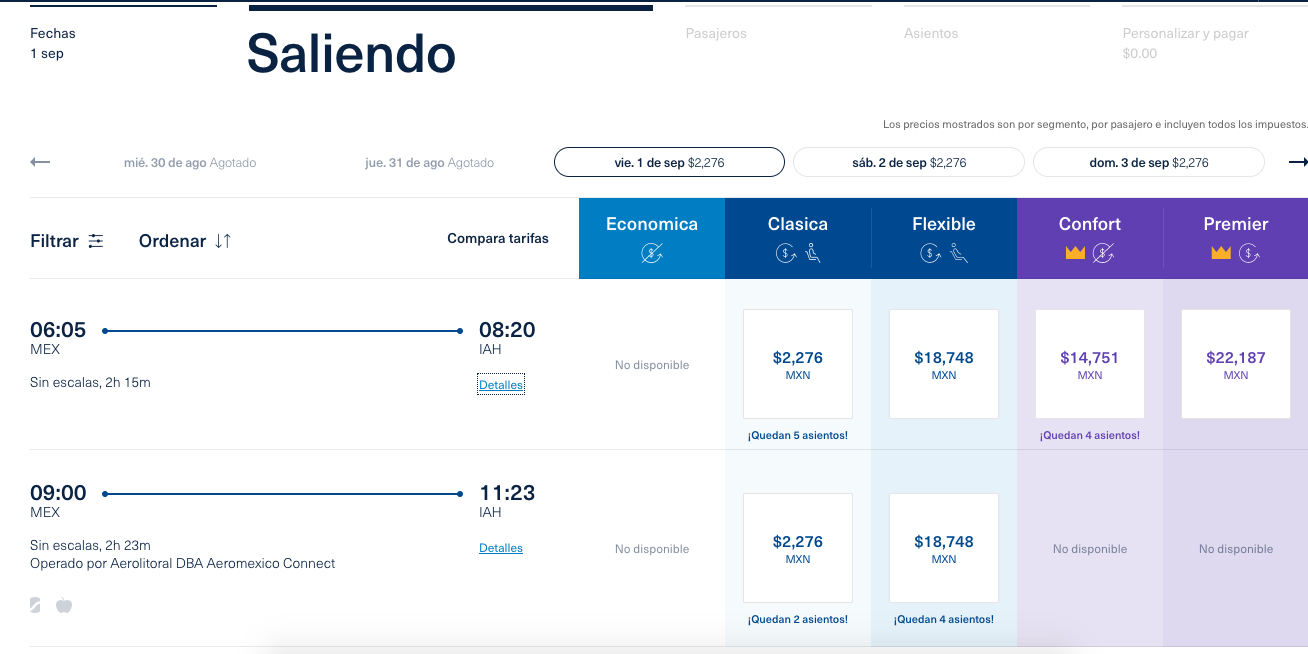The image size is (1308, 654).
Task: Click the Premier crown icon
Action: pyautogui.click(x=1221, y=254)
